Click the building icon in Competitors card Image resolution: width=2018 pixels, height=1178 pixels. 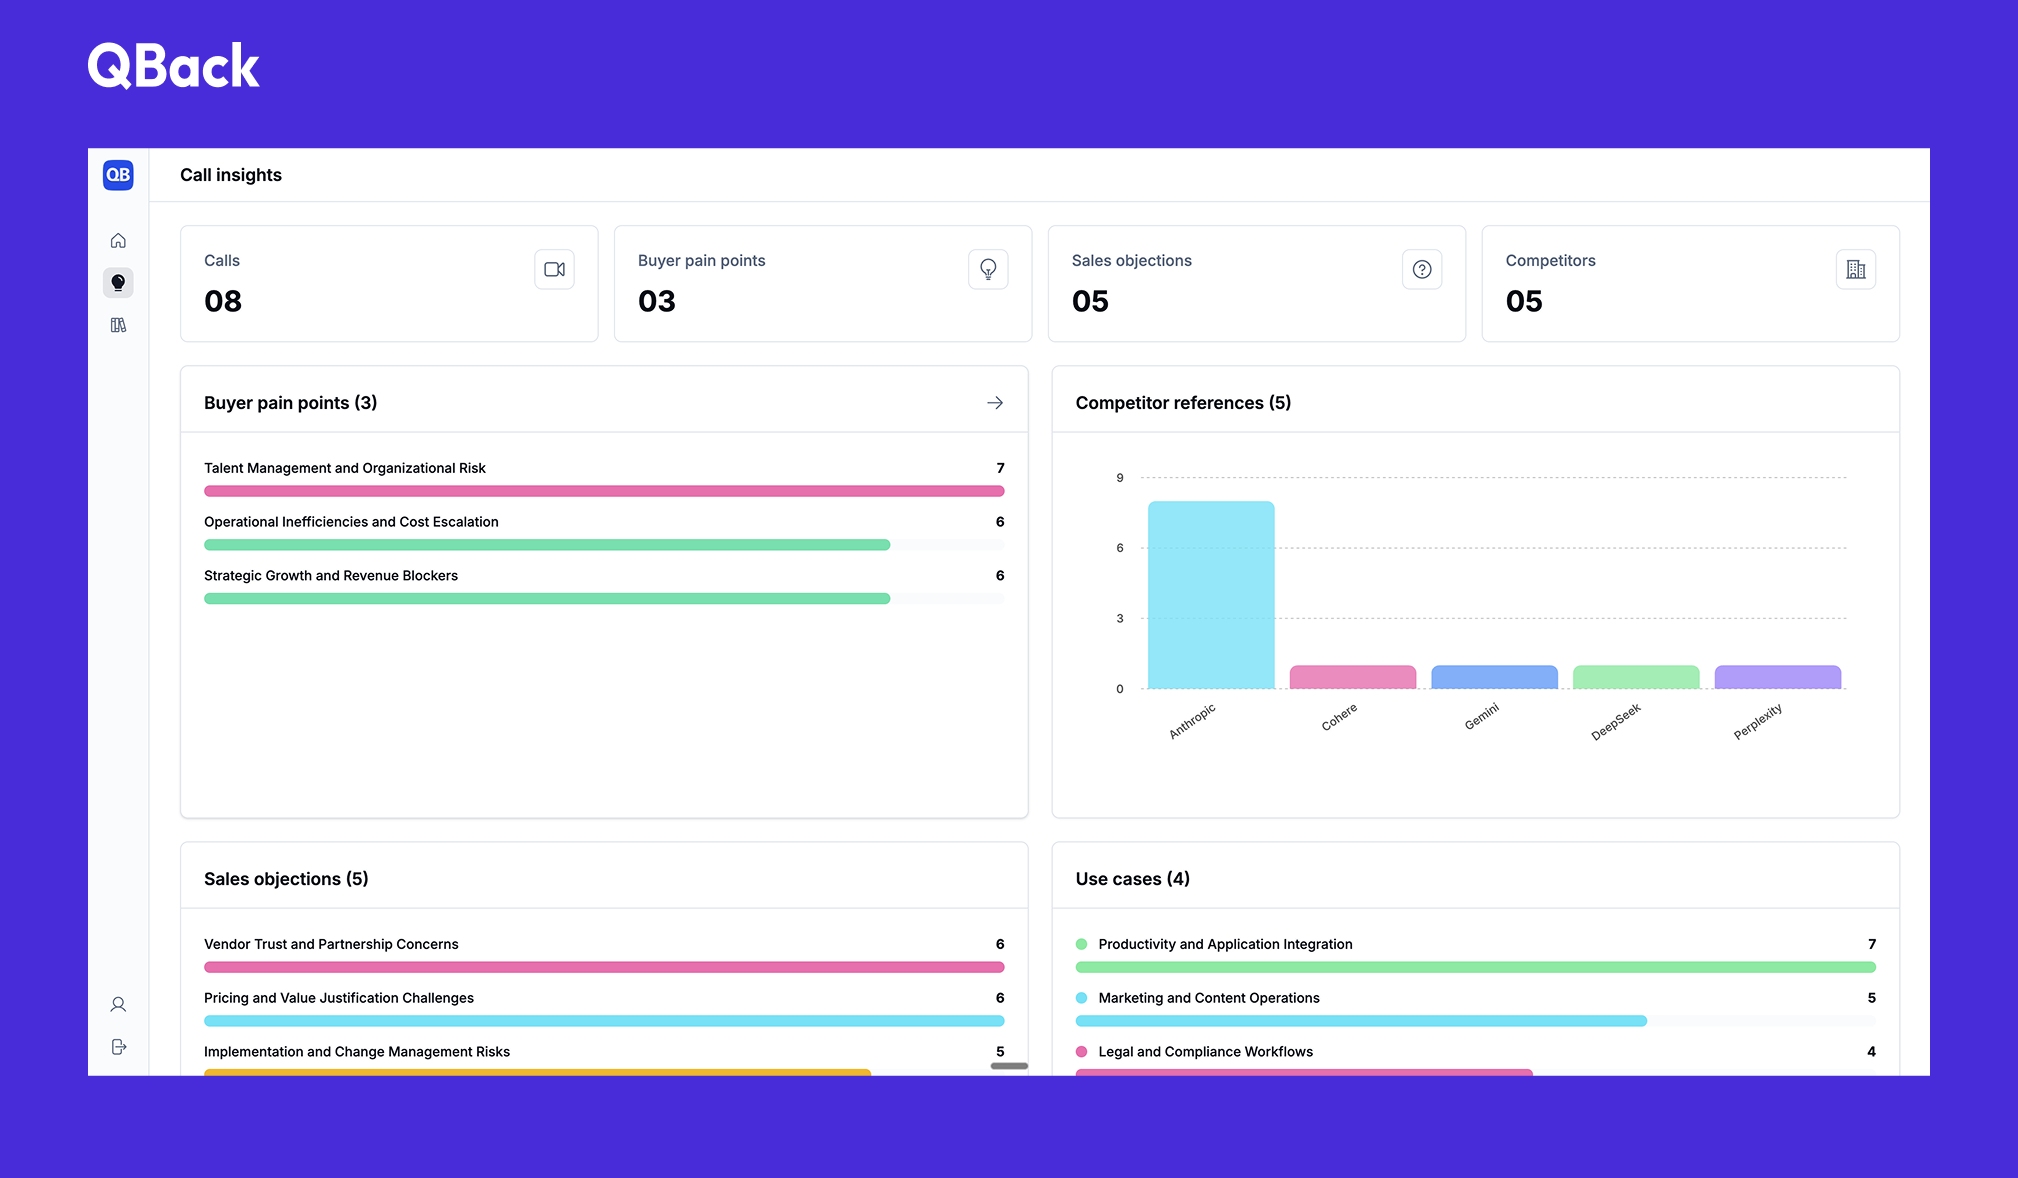click(x=1856, y=269)
